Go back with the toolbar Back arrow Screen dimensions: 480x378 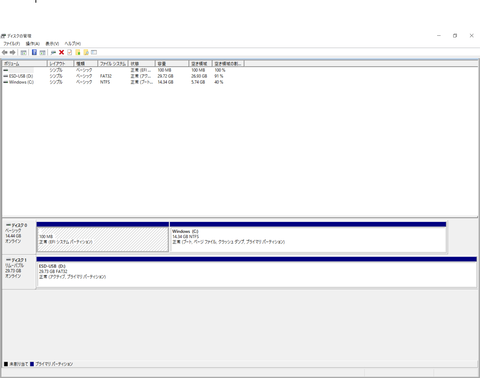[x=5, y=52]
